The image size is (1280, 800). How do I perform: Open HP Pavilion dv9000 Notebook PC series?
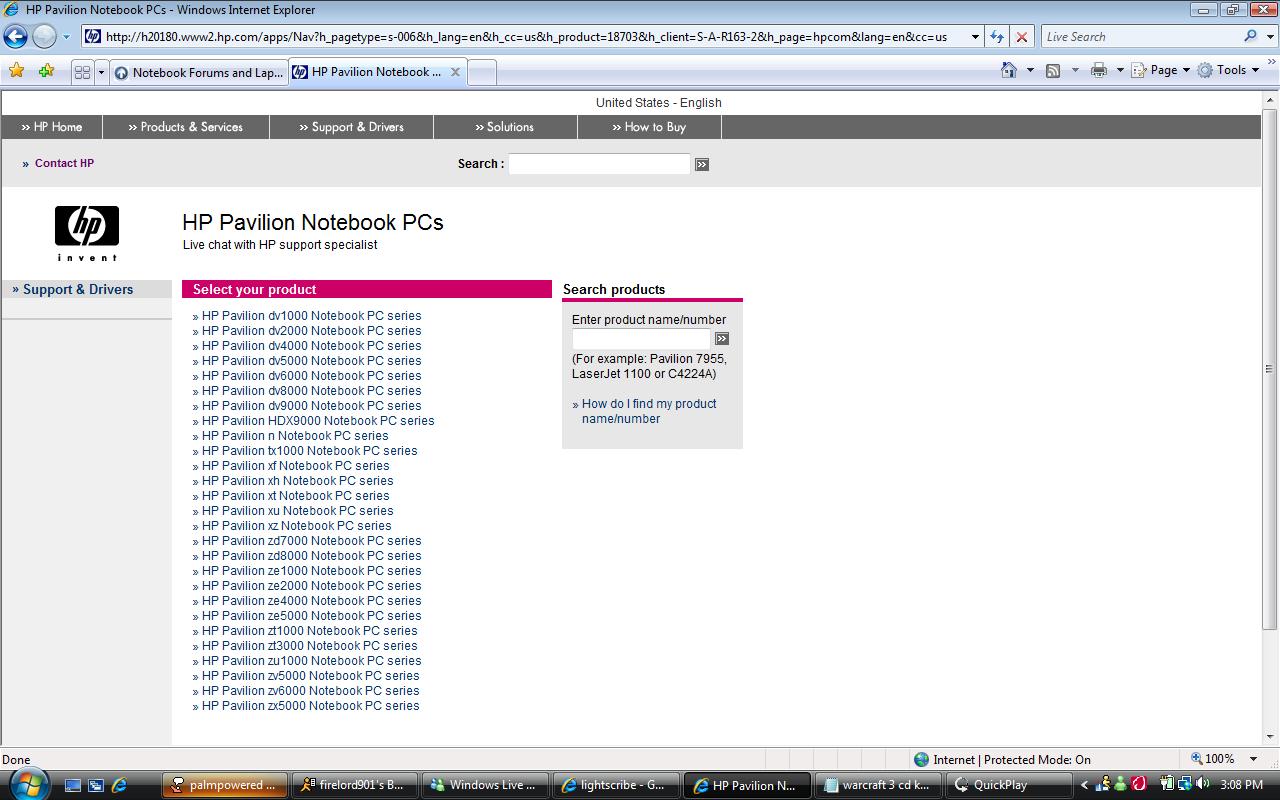pyautogui.click(x=312, y=406)
